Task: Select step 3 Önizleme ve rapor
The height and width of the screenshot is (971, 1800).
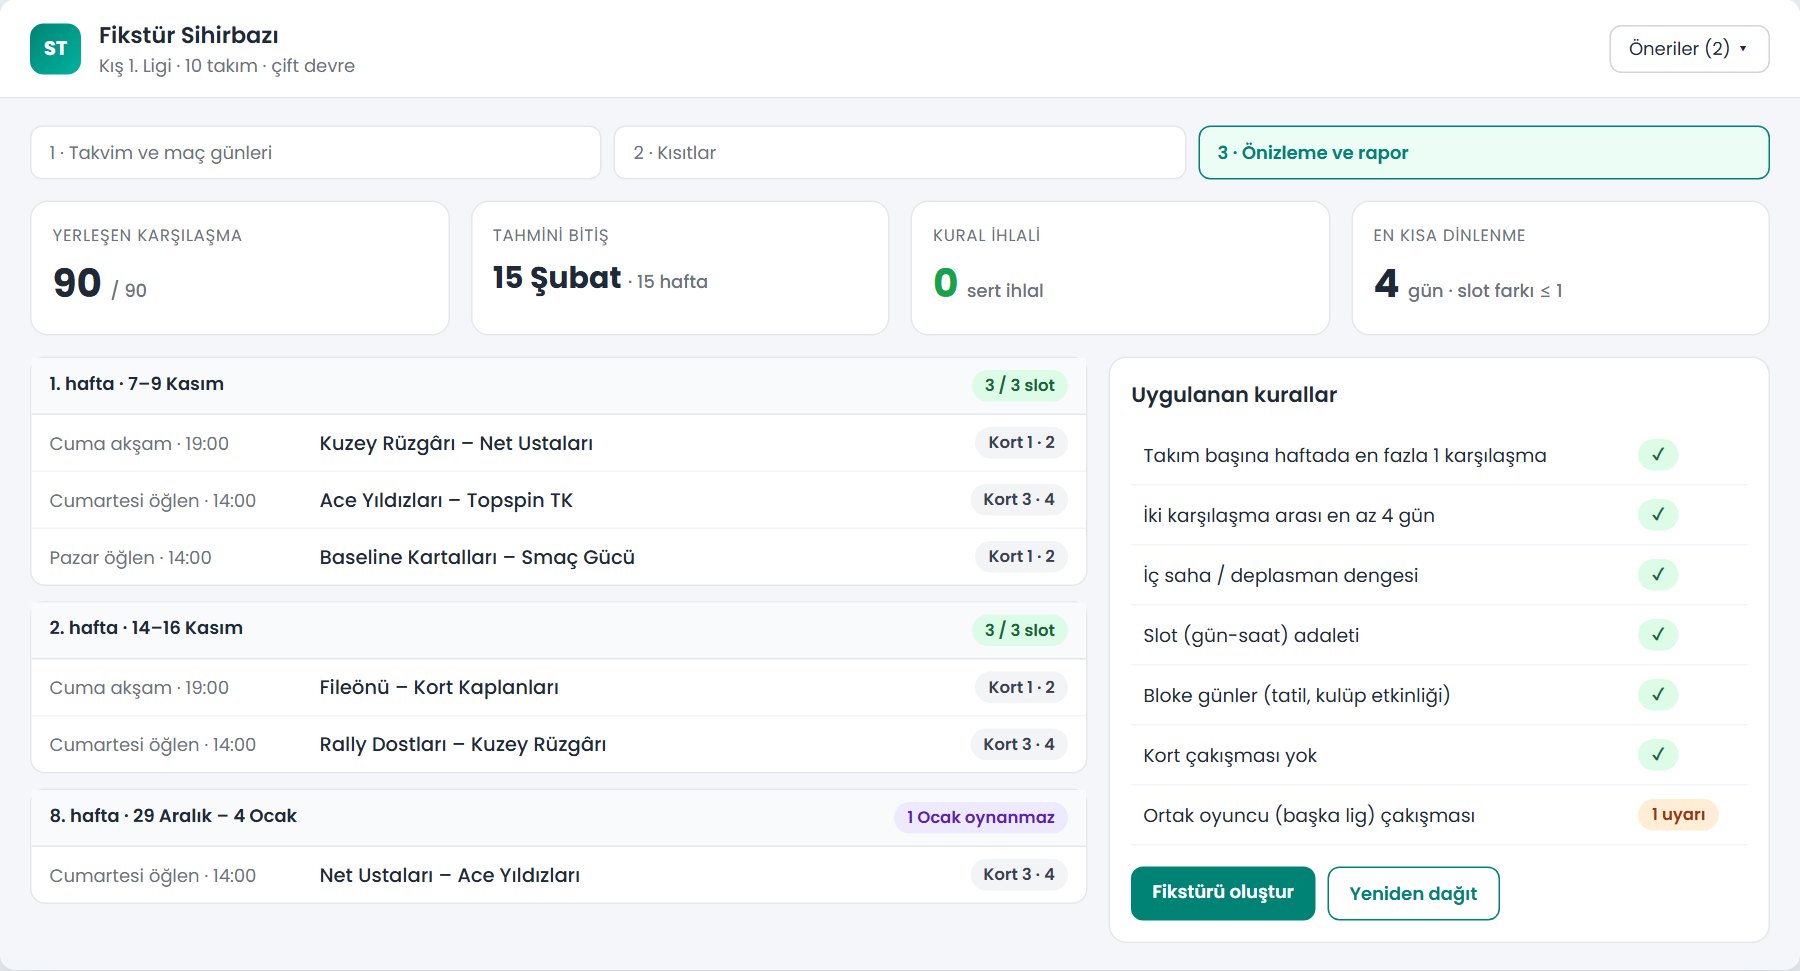Action: click(1484, 153)
